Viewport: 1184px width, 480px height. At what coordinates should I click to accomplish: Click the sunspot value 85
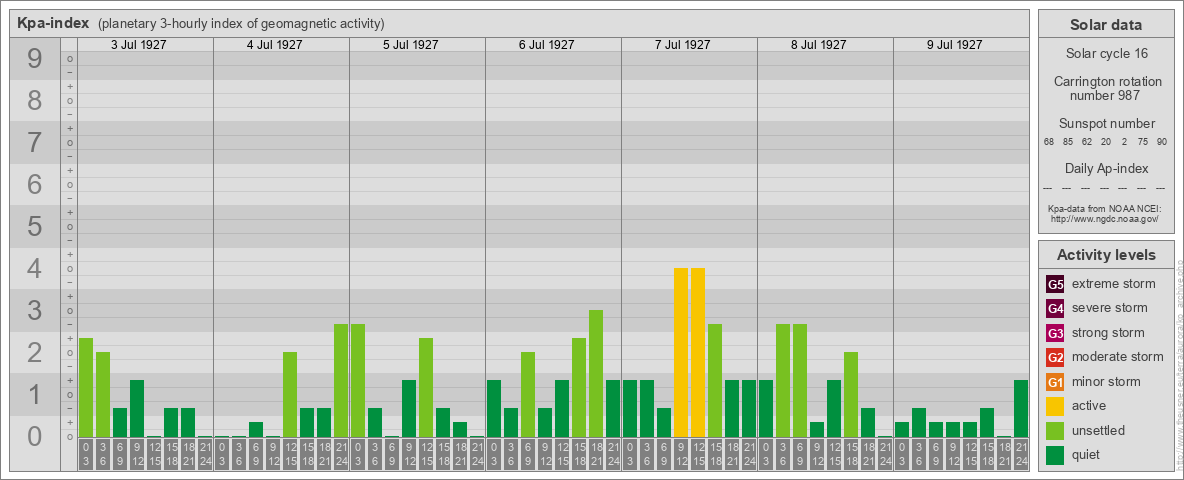tap(1068, 142)
